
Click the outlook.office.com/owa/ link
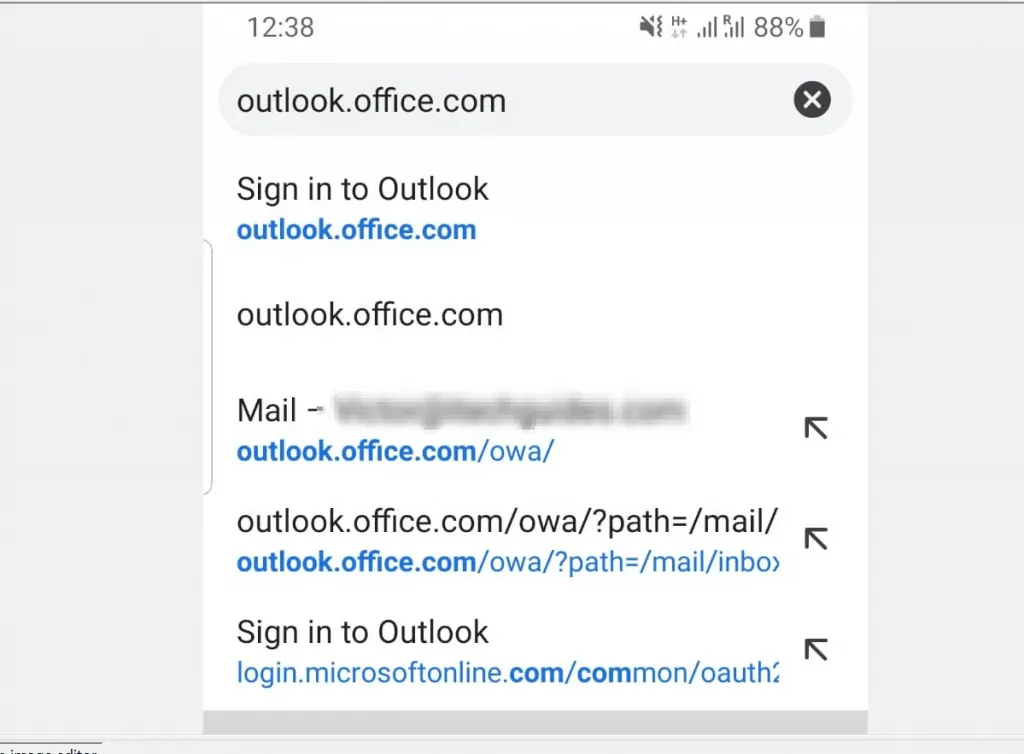point(394,451)
